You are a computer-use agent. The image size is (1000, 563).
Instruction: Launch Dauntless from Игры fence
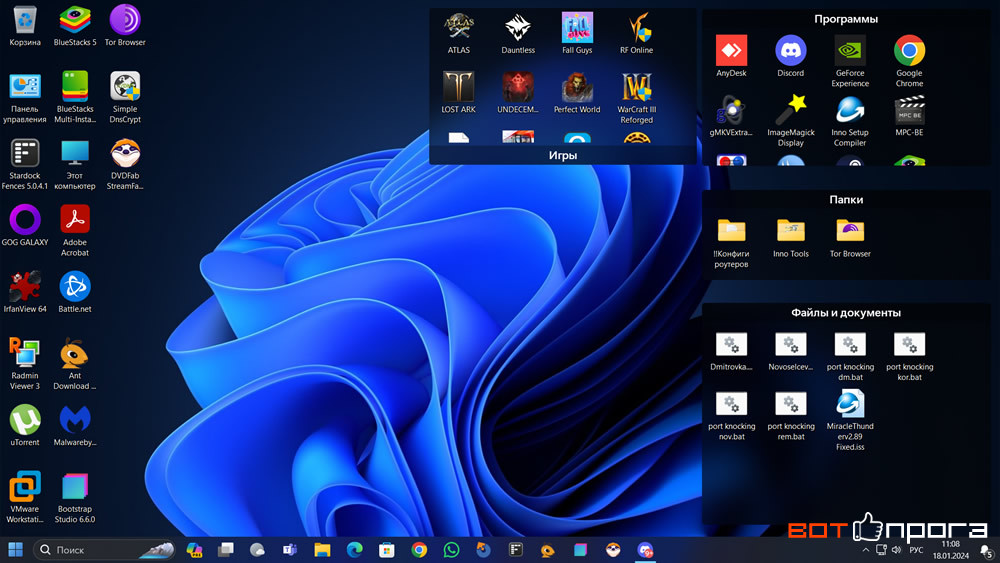[518, 34]
